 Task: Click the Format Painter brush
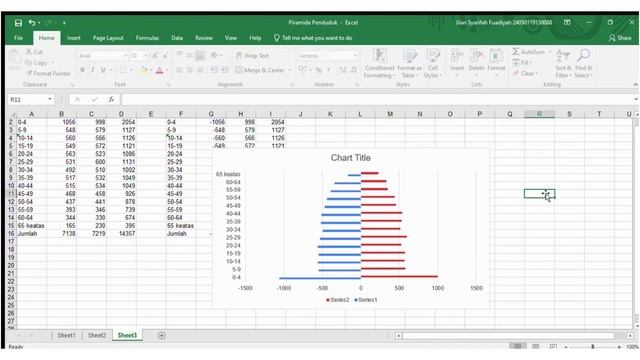coord(29,73)
